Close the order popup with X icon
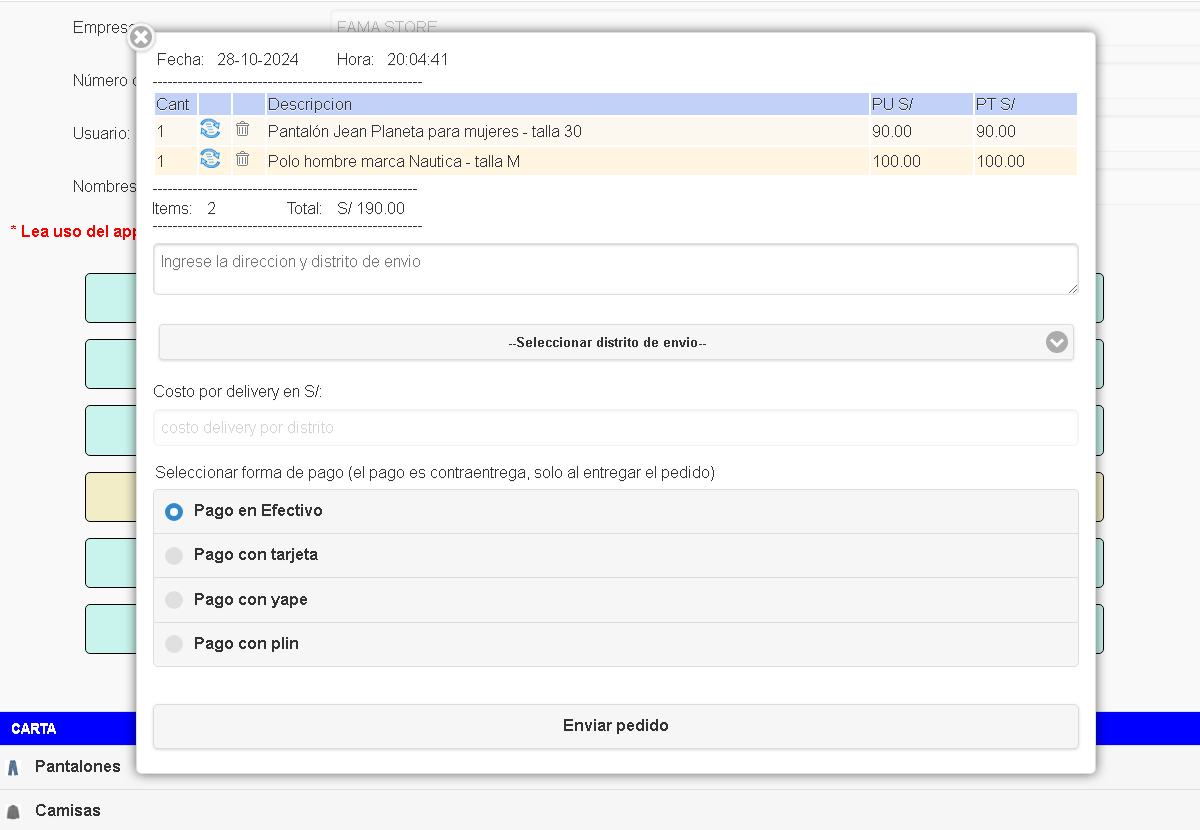 (141, 38)
